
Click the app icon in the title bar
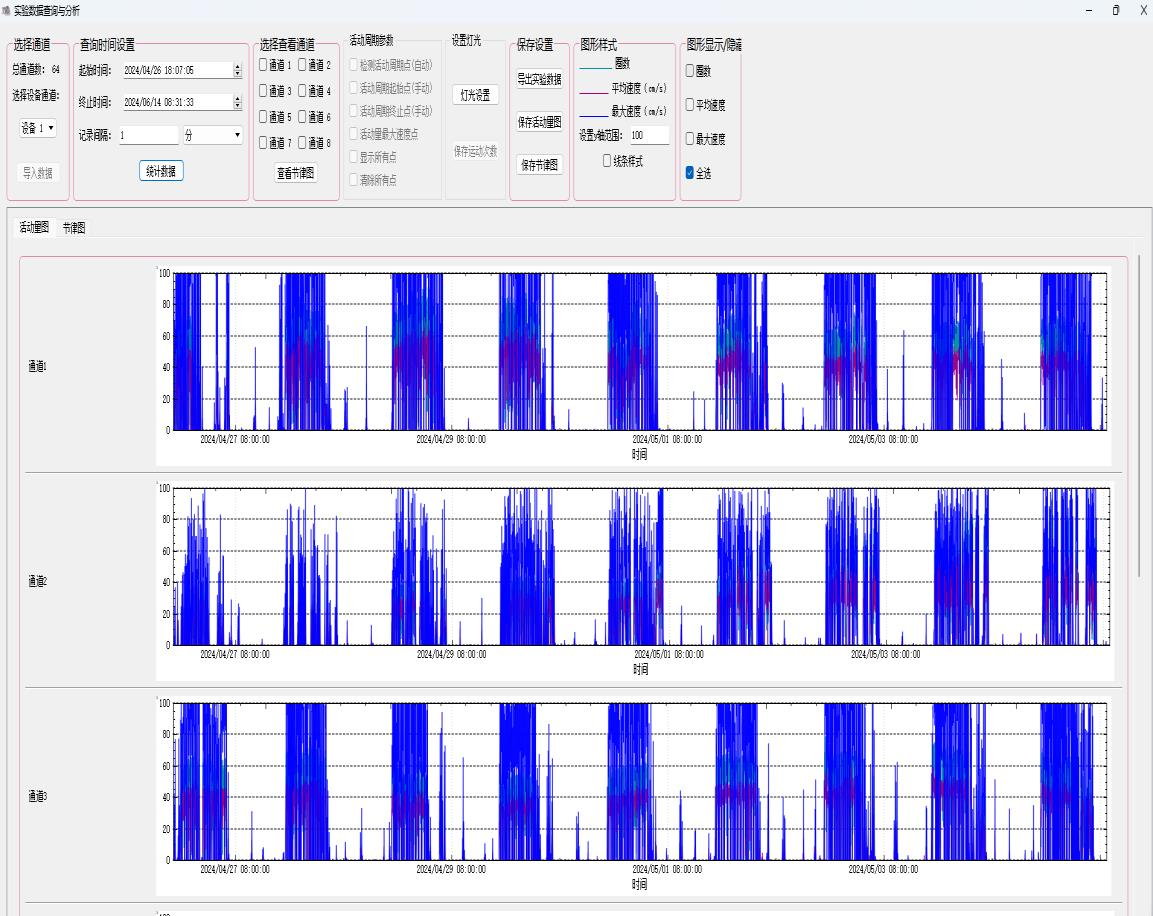(x=6, y=10)
